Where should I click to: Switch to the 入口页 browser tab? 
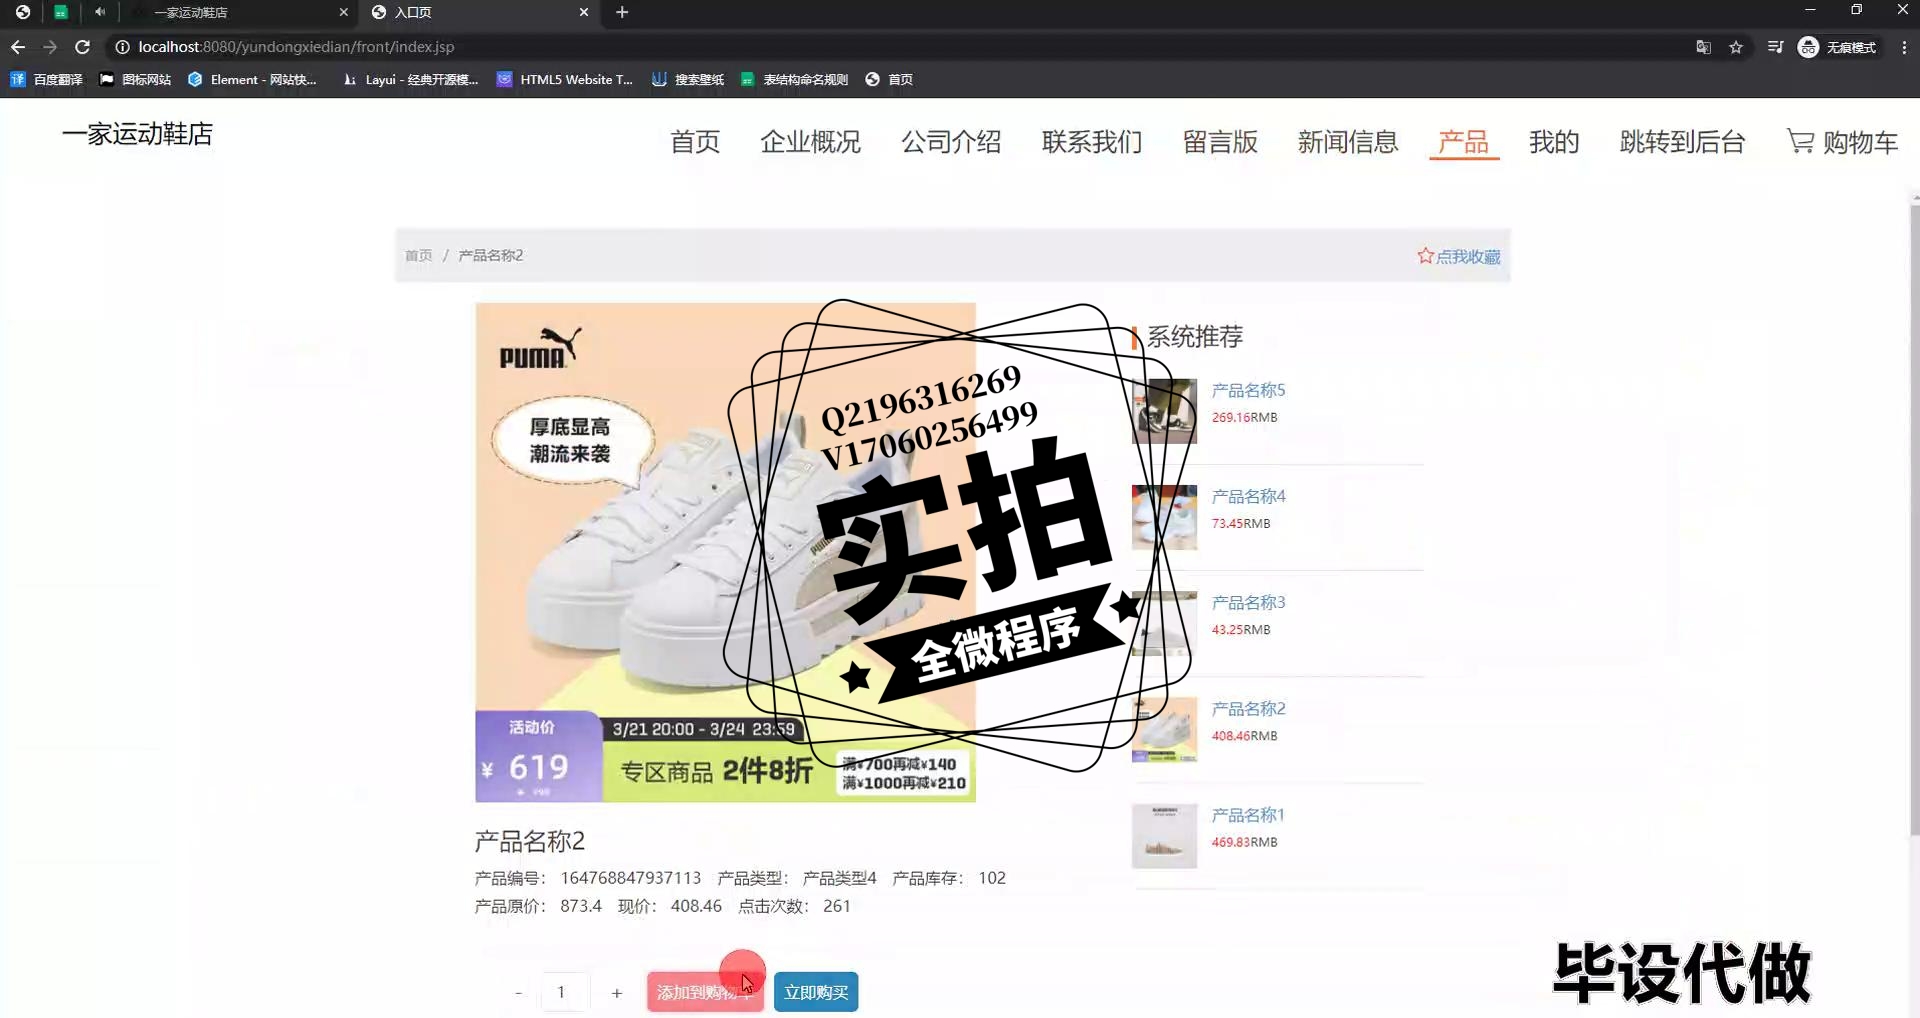(x=480, y=12)
